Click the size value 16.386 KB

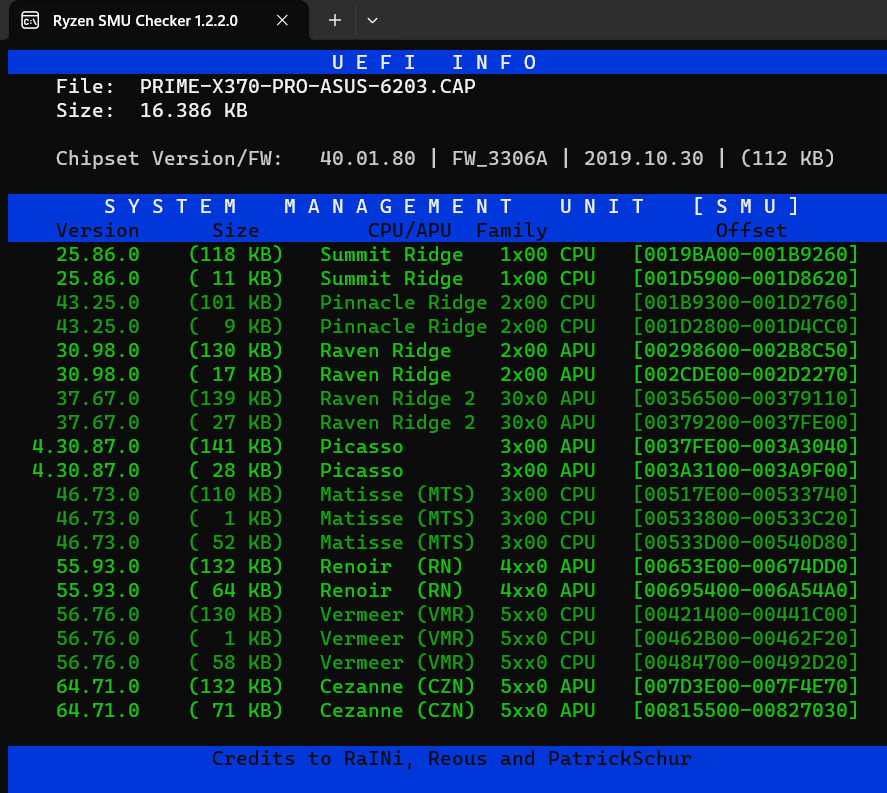pyautogui.click(x=193, y=110)
